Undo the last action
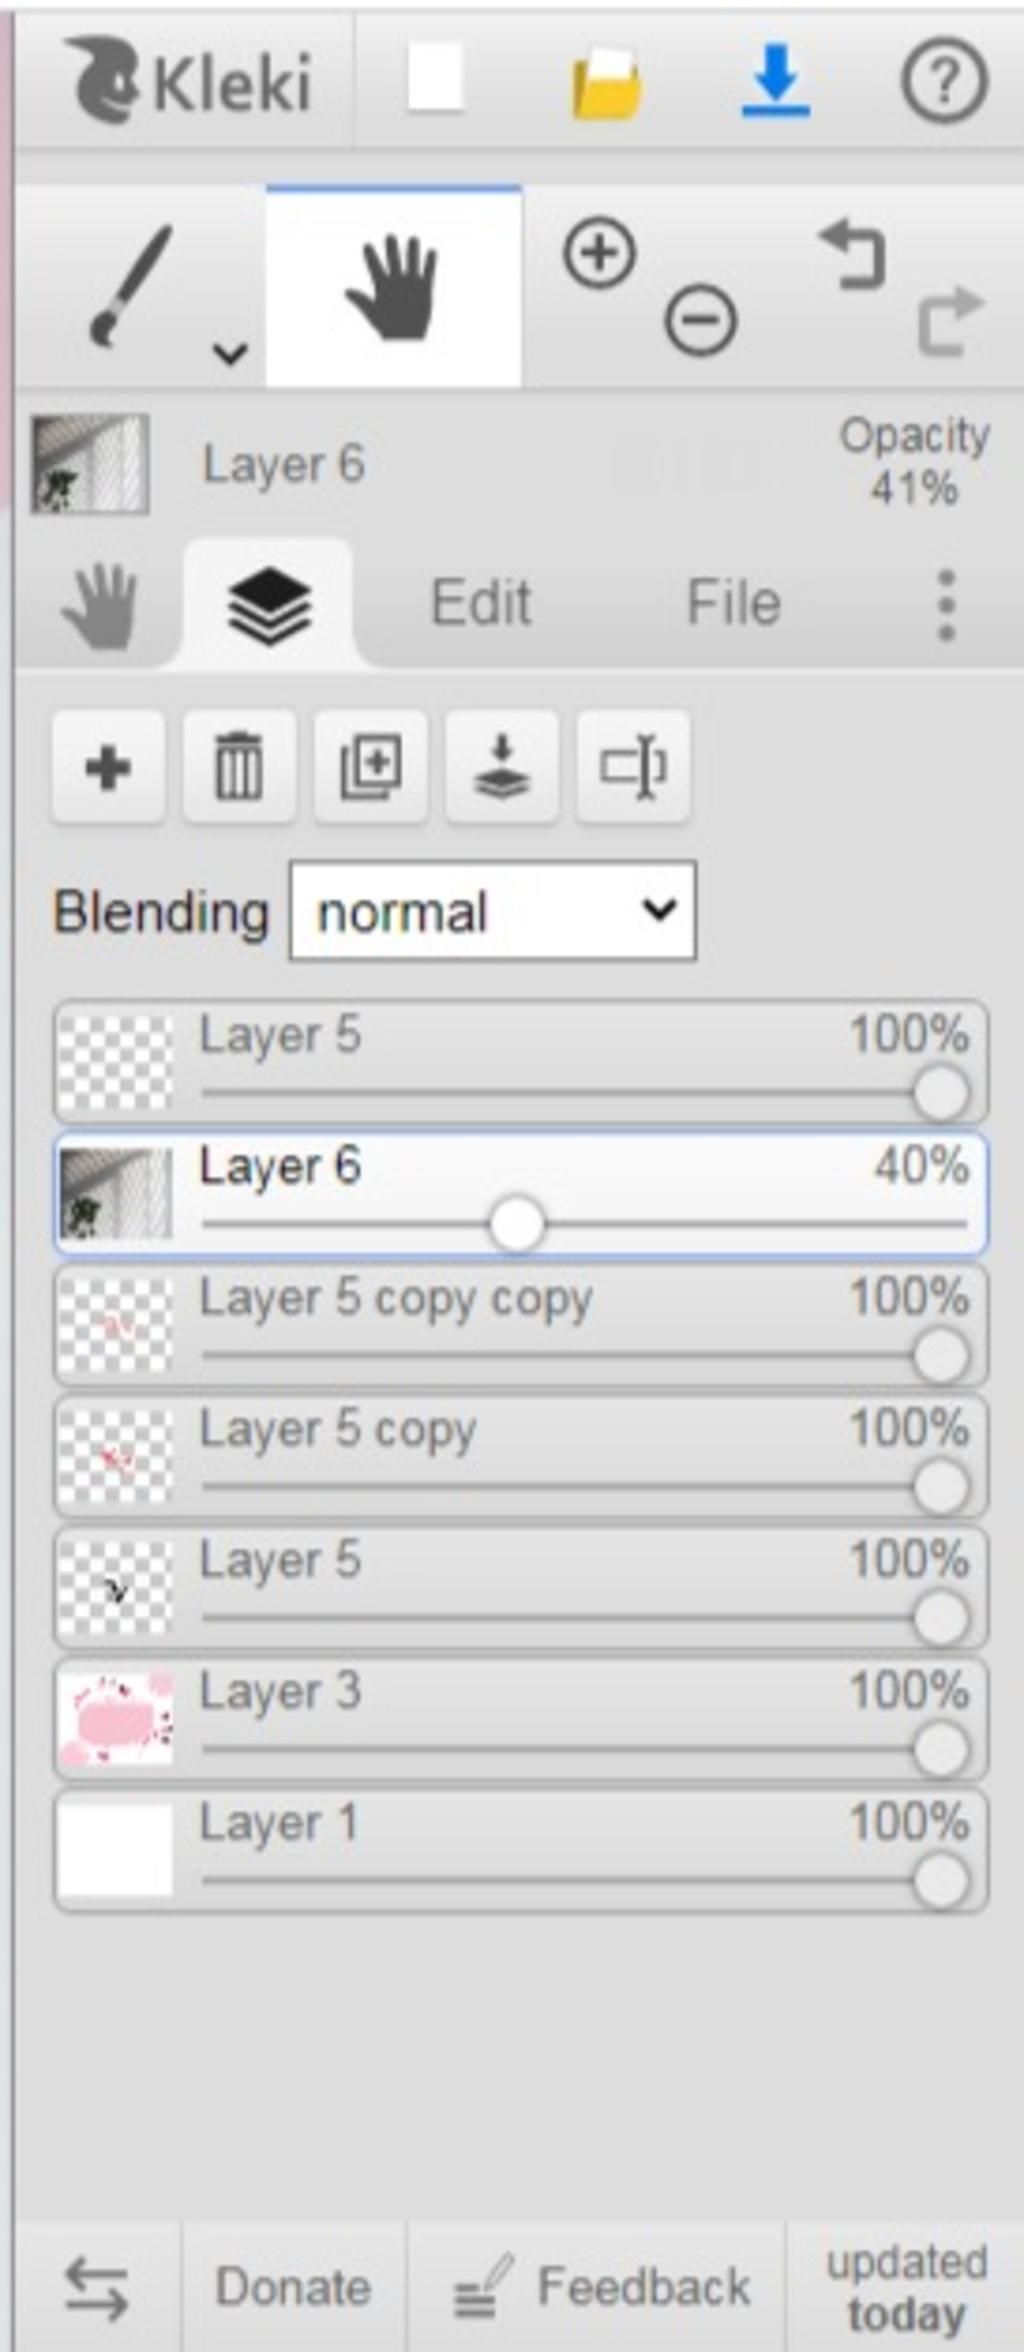Viewport: 1024px width, 2352px height. tap(854, 256)
